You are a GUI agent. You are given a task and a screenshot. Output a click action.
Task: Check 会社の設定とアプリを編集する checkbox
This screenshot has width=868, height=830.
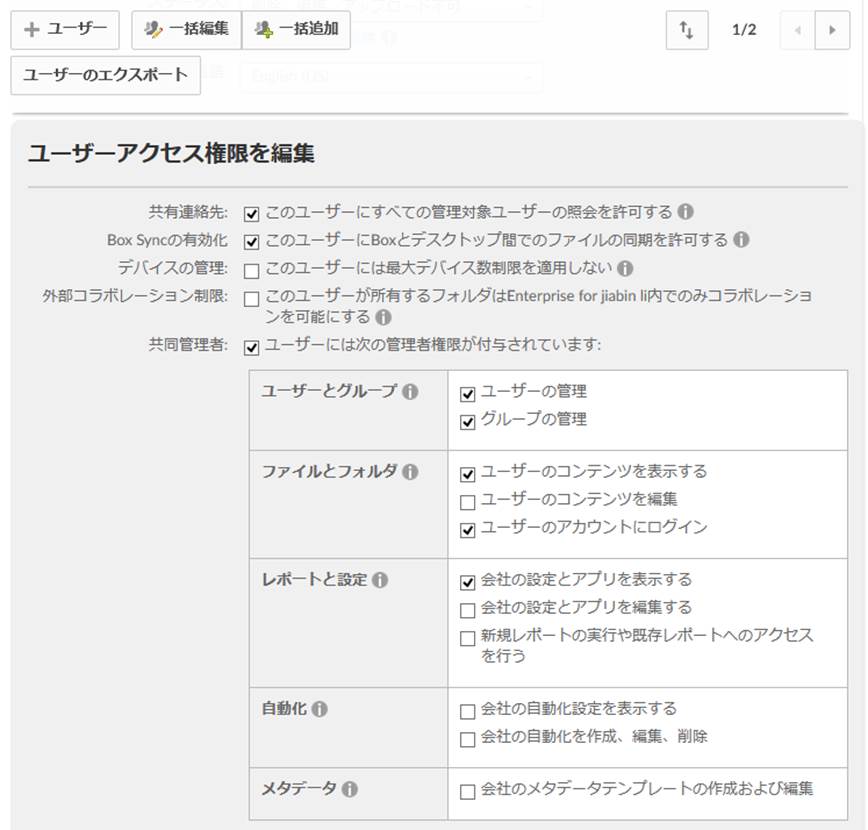point(468,610)
